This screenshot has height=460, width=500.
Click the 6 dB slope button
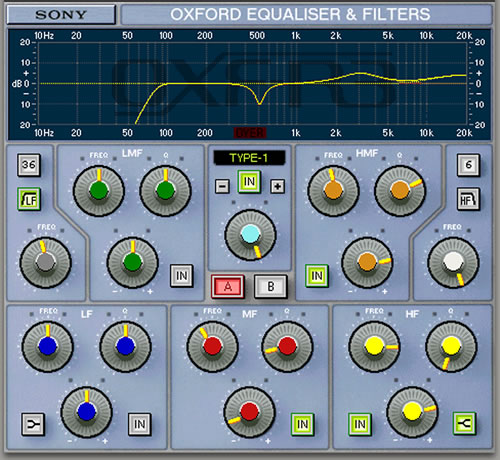(468, 165)
